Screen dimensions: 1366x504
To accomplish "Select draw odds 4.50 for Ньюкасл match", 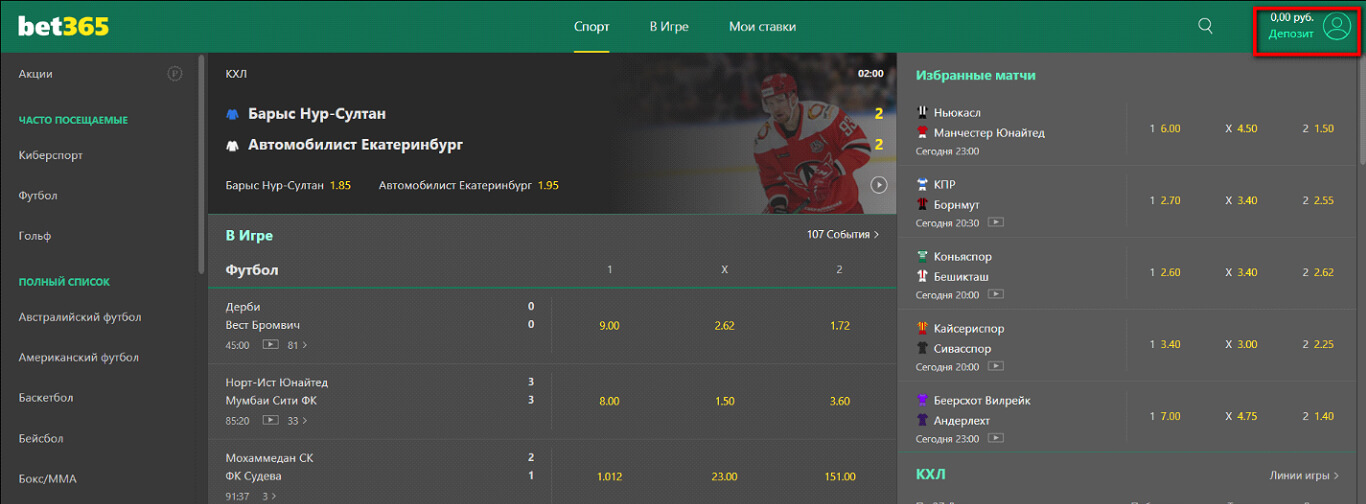I will [1247, 129].
